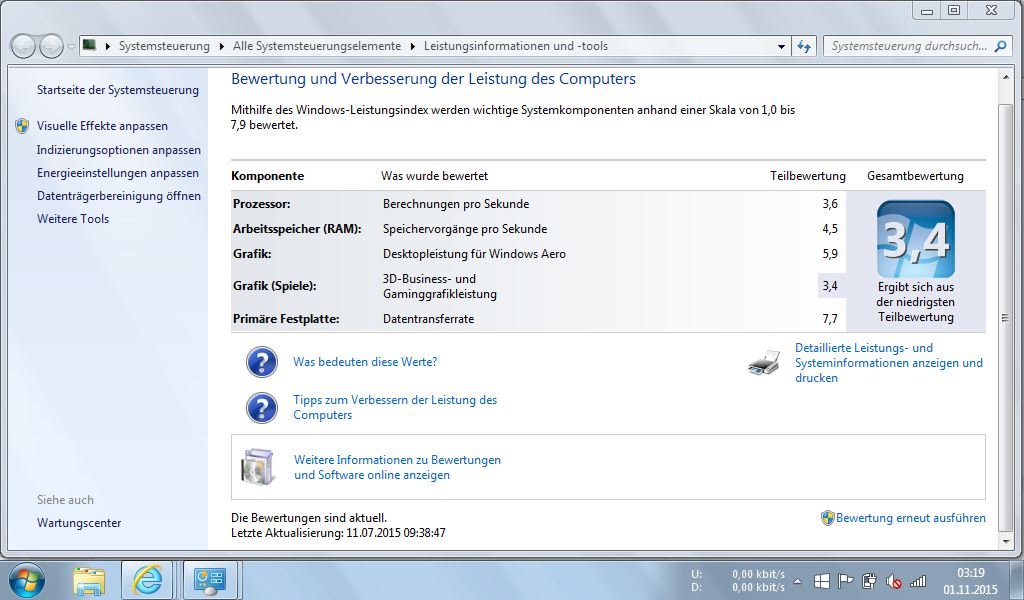Click Bewertung erneut ausführen
This screenshot has width=1024, height=600.
tap(911, 518)
